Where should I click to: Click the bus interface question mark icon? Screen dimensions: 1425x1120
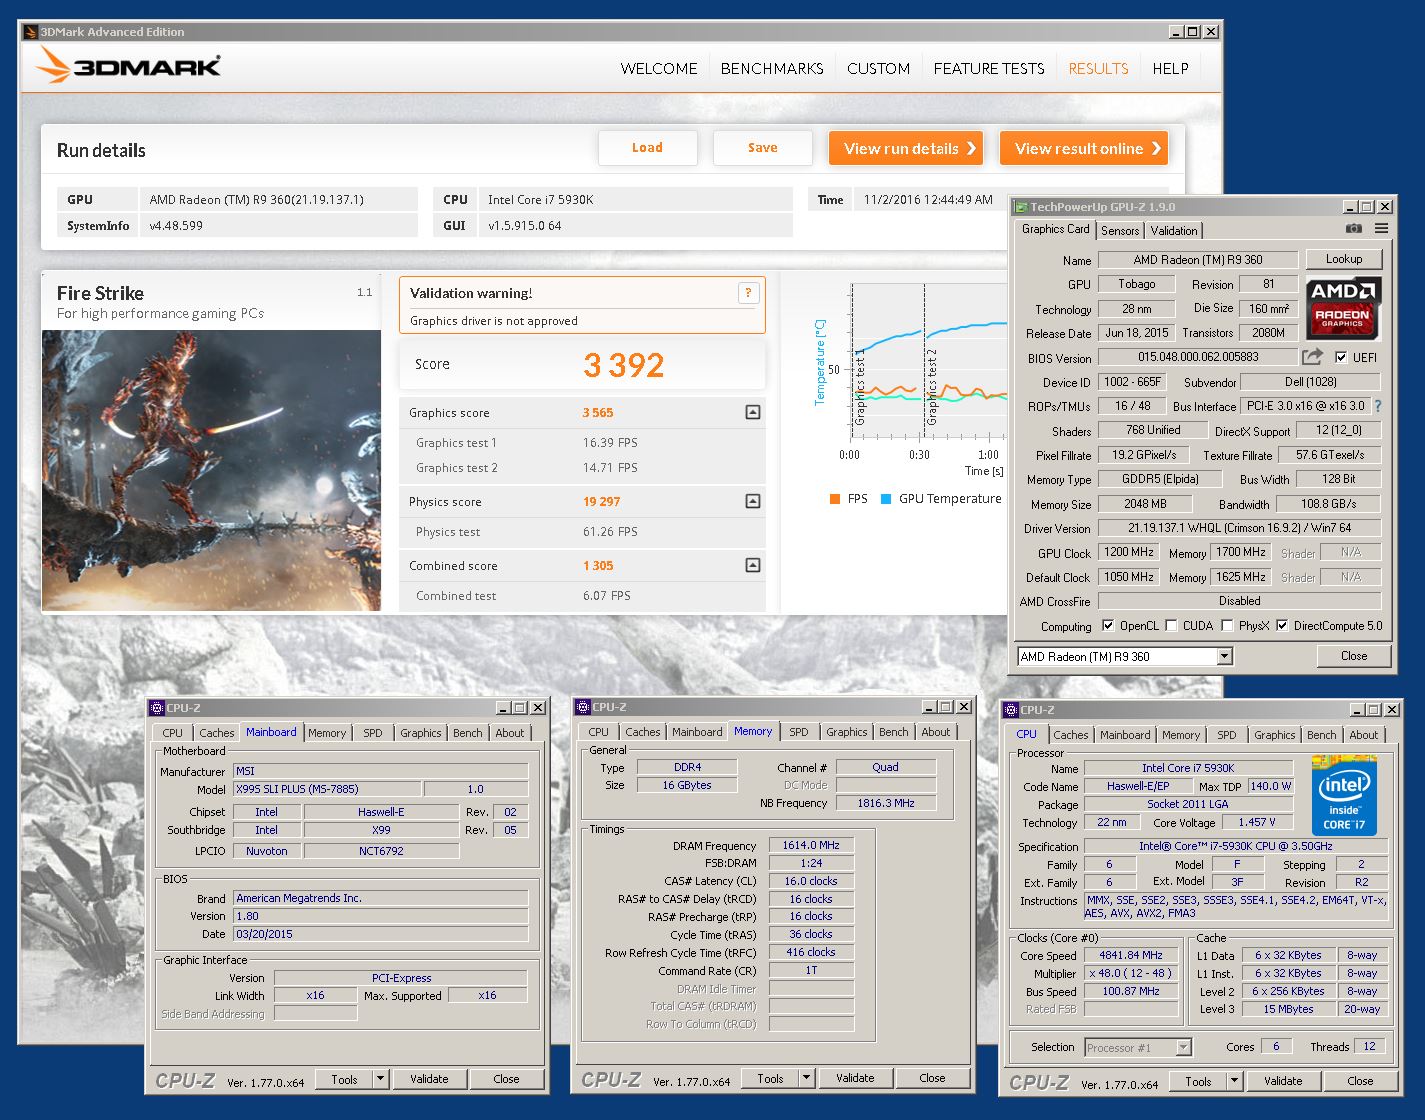pyautogui.click(x=1378, y=406)
